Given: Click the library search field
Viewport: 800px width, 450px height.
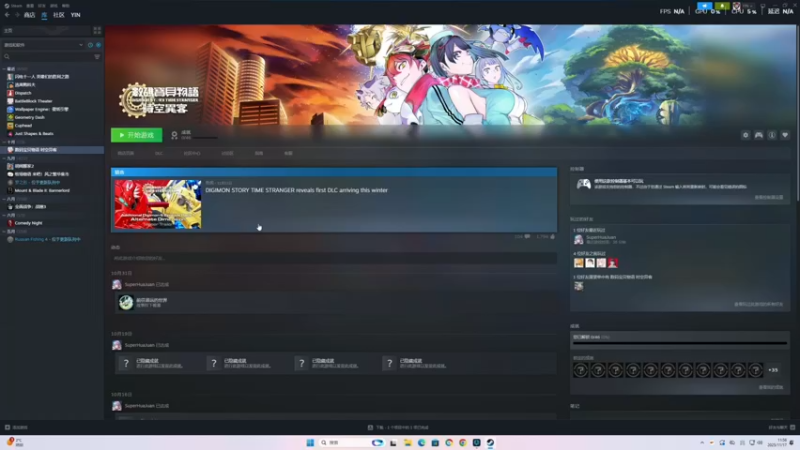Looking at the screenshot, I should coord(47,57).
